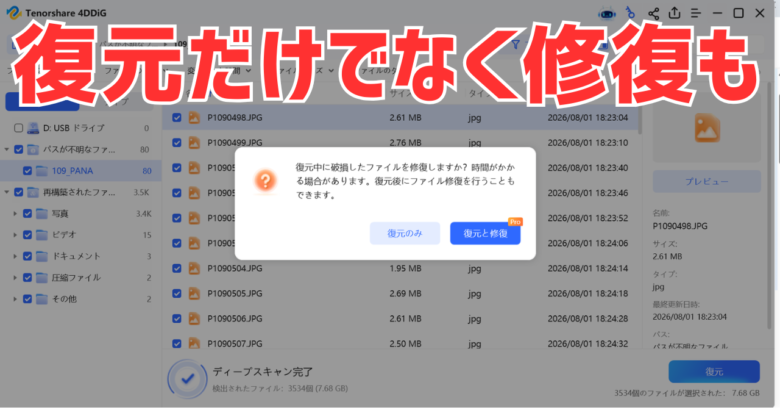Open the hamburger menu icon
780x410 pixels.
click(696, 13)
